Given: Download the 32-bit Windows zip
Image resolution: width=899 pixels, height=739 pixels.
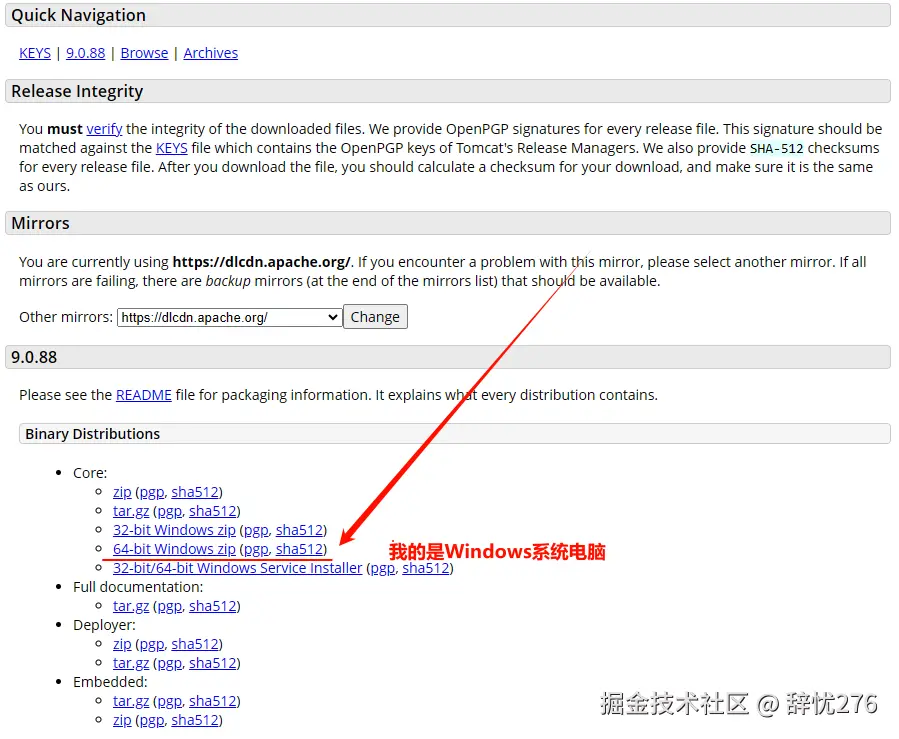Looking at the screenshot, I should (174, 530).
